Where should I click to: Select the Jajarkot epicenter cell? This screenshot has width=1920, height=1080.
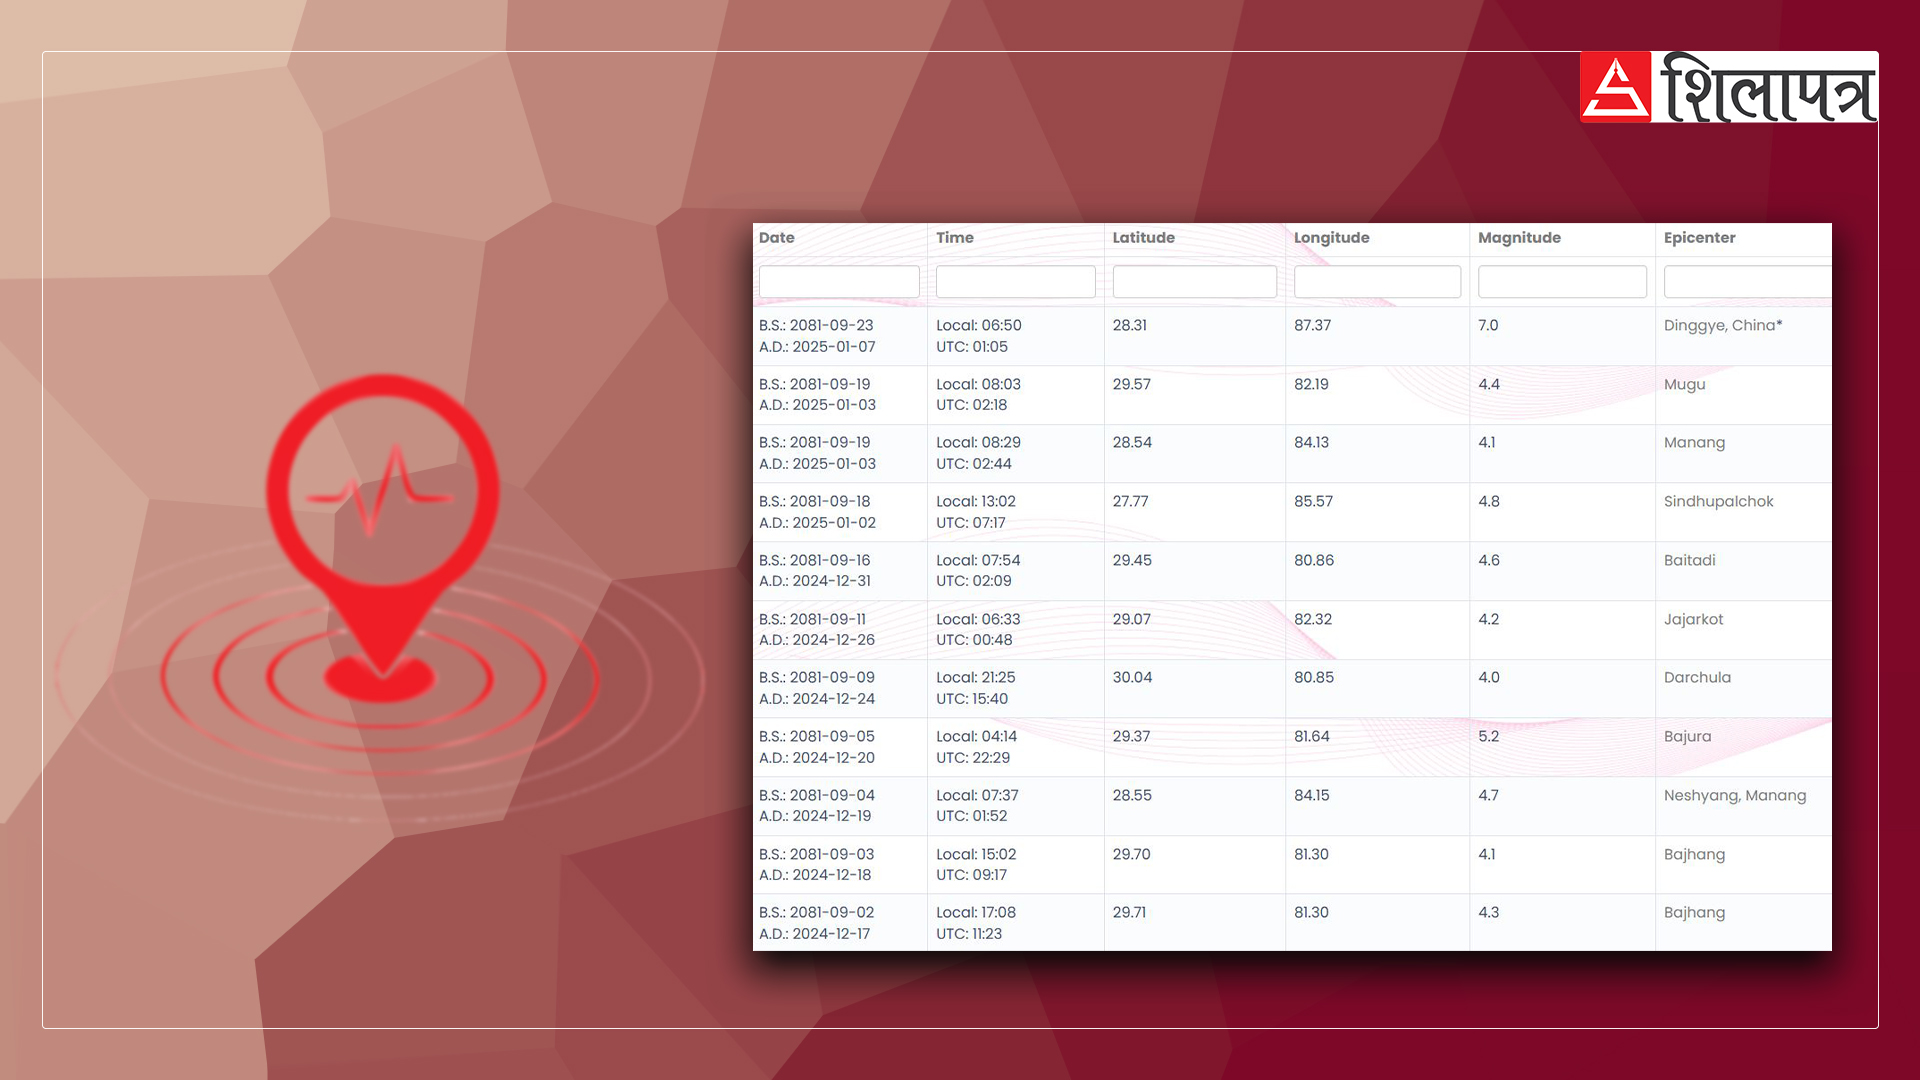coord(1694,620)
